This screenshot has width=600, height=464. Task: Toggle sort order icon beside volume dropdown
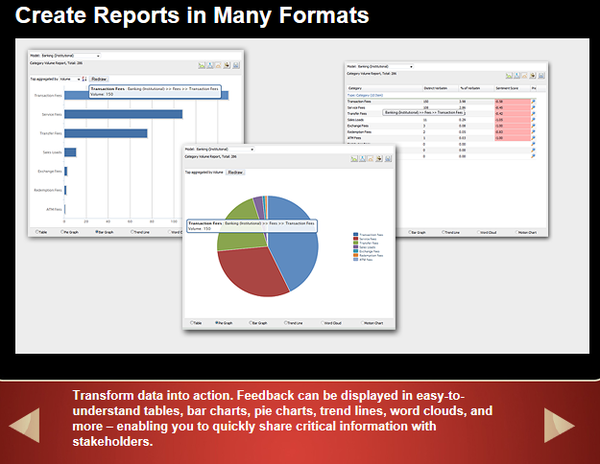coord(85,79)
